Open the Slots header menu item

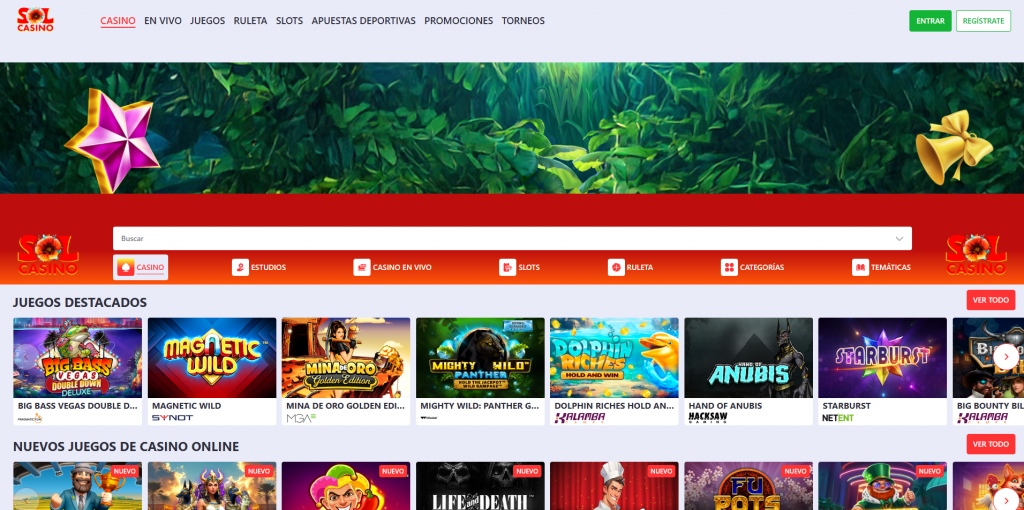click(x=289, y=21)
